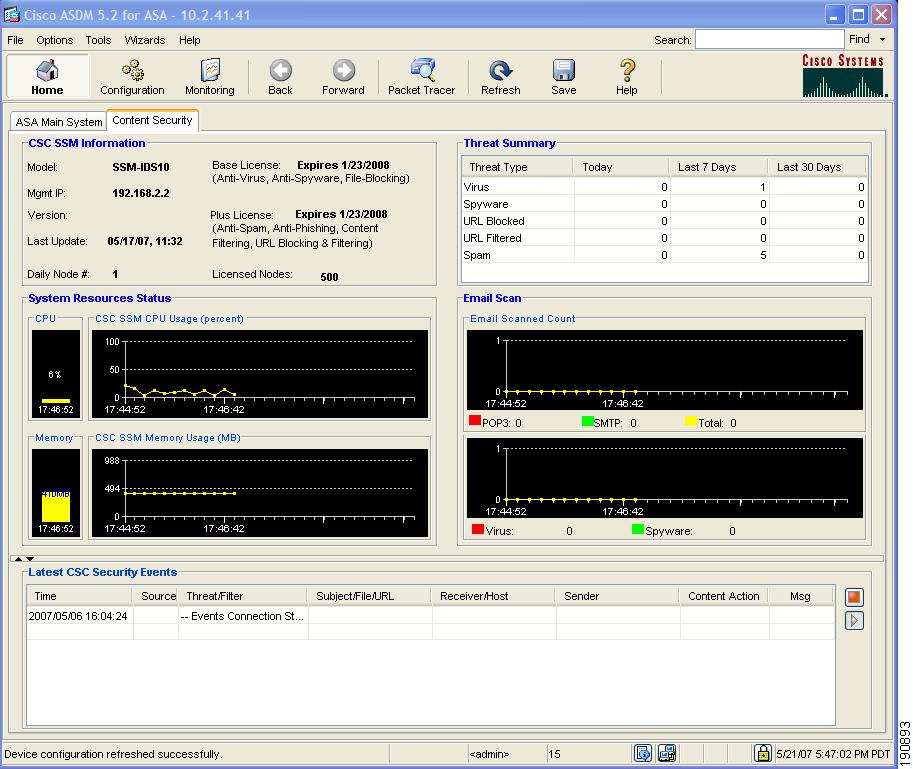913x769 pixels.
Task: Save the running configuration
Action: (564, 76)
